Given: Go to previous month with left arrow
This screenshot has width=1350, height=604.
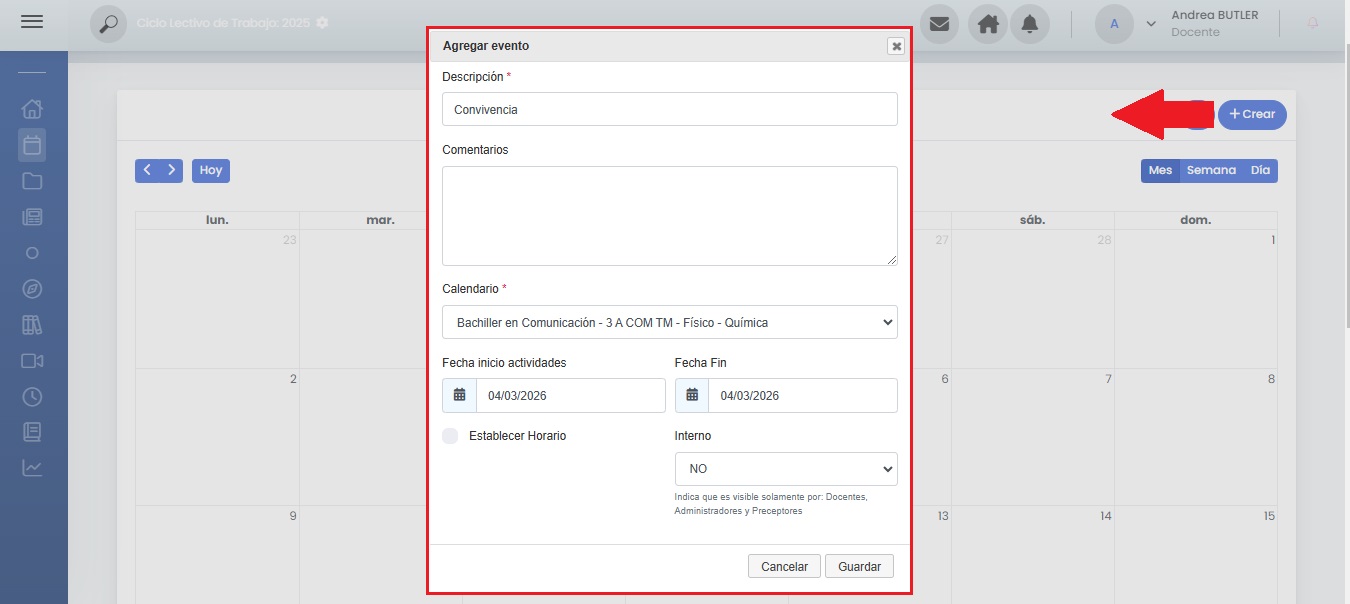Looking at the screenshot, I should (147, 170).
